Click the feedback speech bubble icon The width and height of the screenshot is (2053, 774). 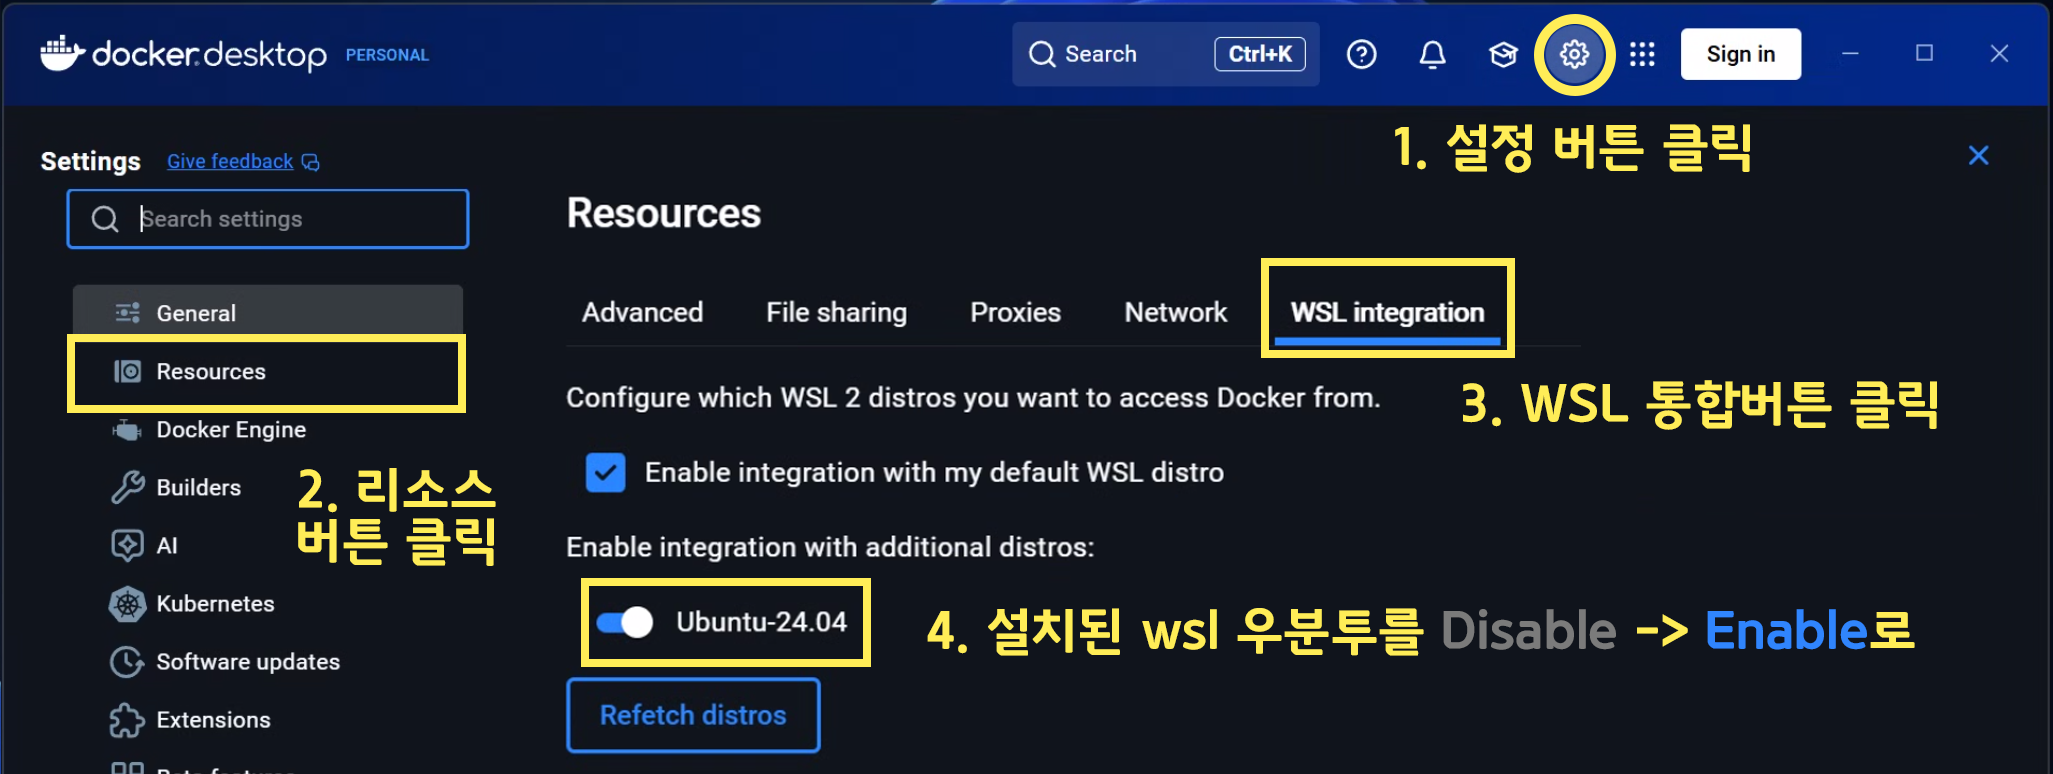[311, 162]
